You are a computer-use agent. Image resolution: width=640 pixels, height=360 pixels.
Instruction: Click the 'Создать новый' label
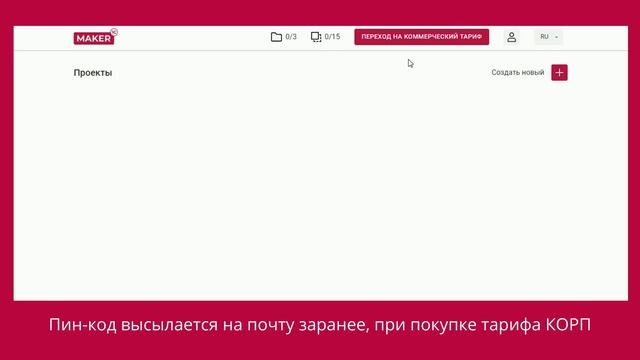click(518, 73)
